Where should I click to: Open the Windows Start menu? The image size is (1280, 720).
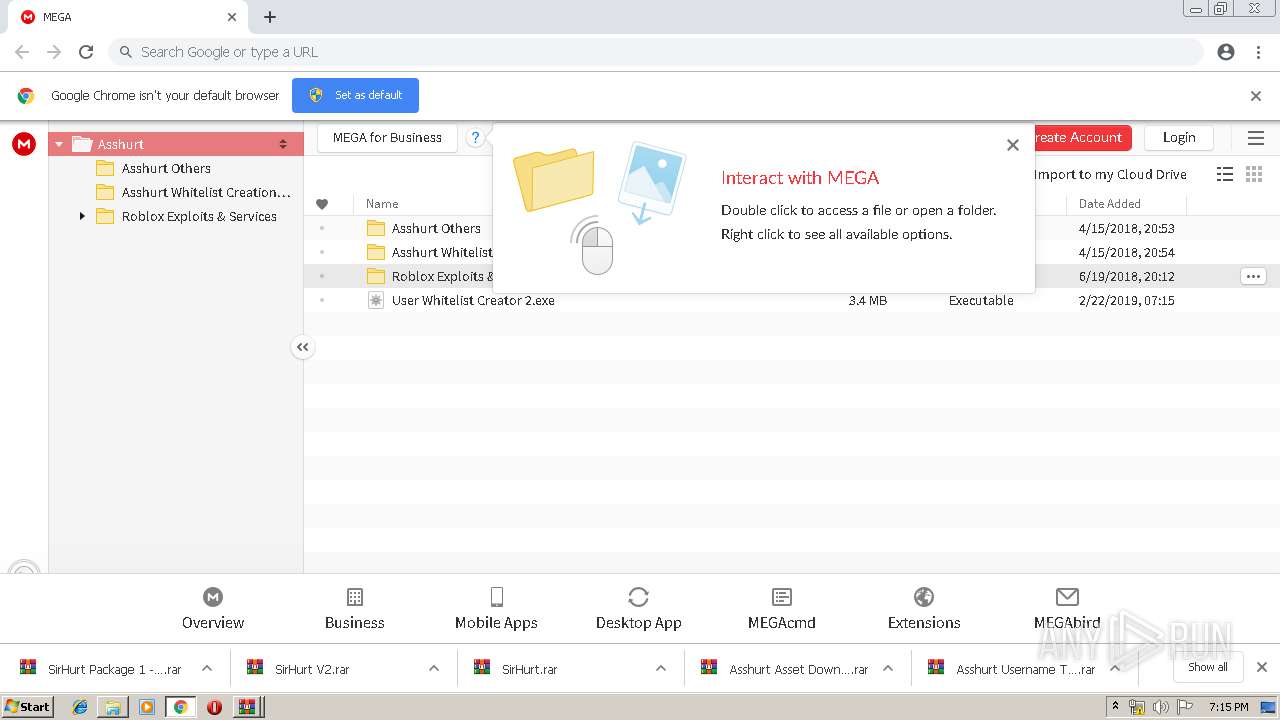click(x=27, y=707)
